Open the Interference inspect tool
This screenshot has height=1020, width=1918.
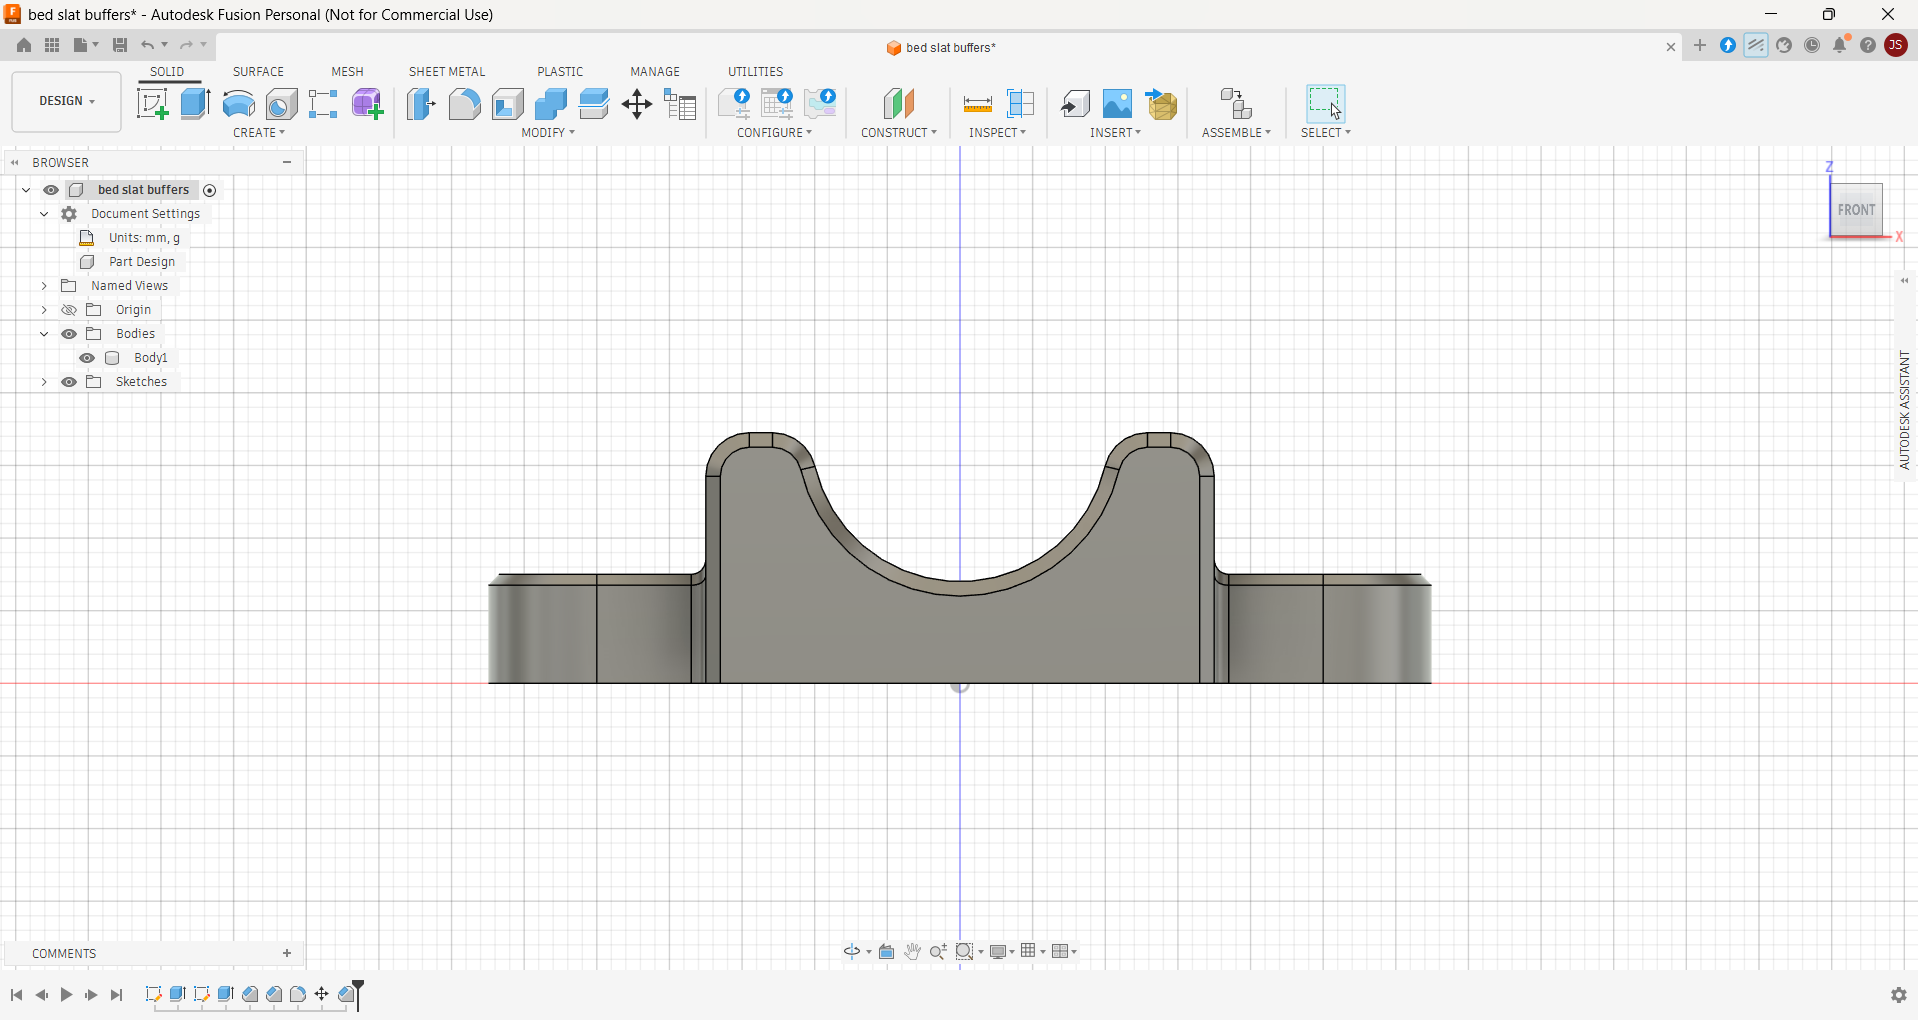[1020, 104]
